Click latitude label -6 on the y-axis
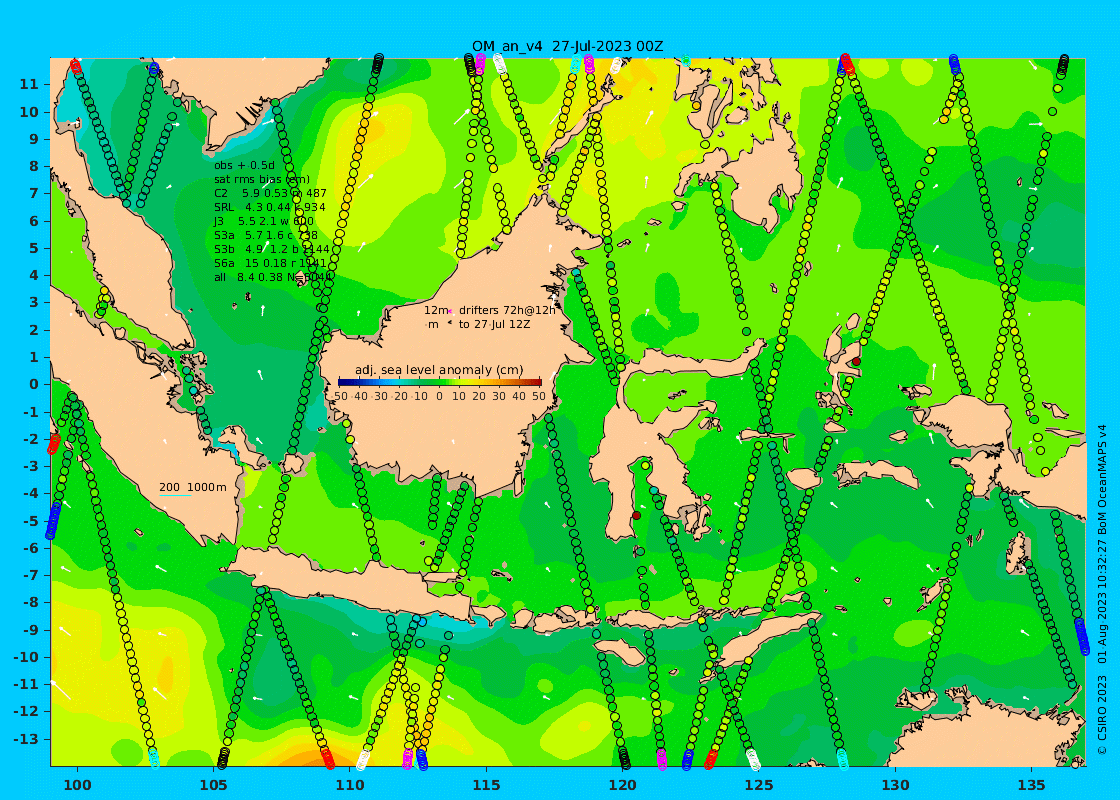Image resolution: width=1120 pixels, height=800 pixels. [x=30, y=548]
